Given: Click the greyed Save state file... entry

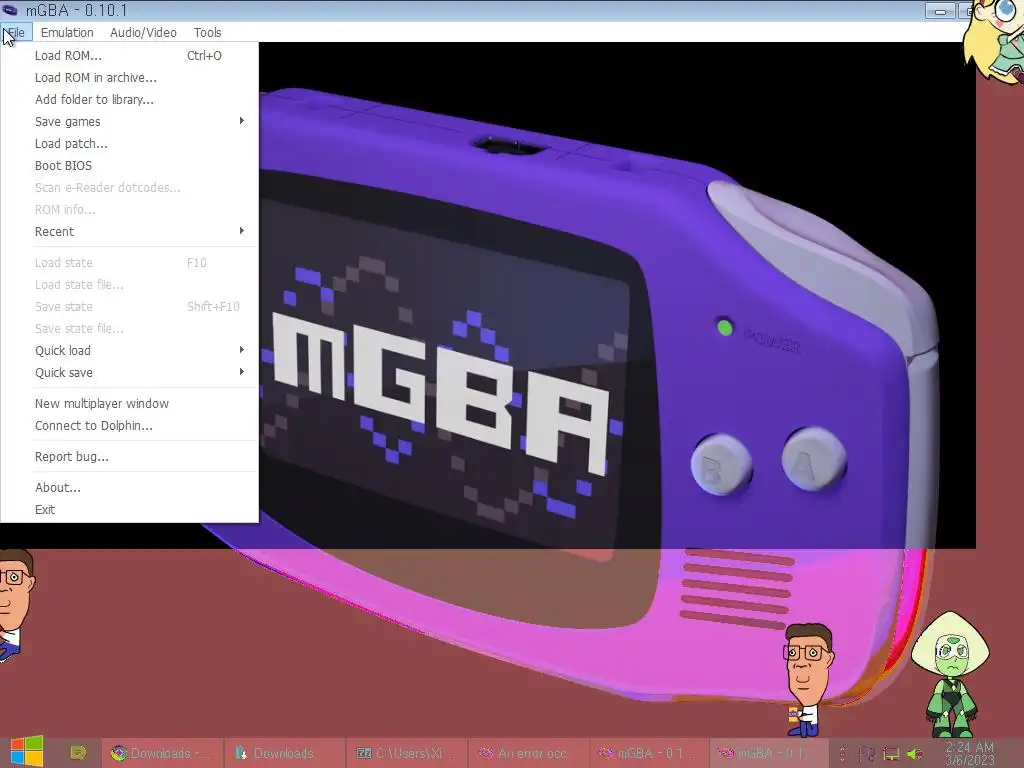Looking at the screenshot, I should point(129,328).
